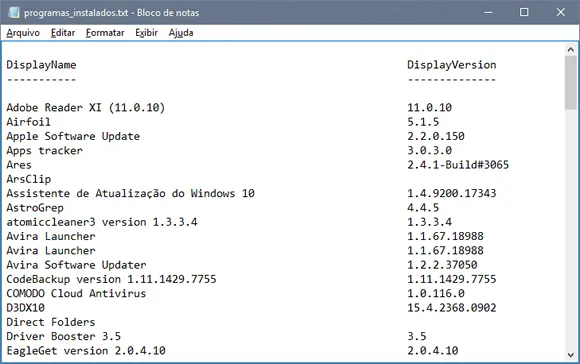The image size is (580, 364).
Task: Open the Exibir menu
Action: point(146,33)
